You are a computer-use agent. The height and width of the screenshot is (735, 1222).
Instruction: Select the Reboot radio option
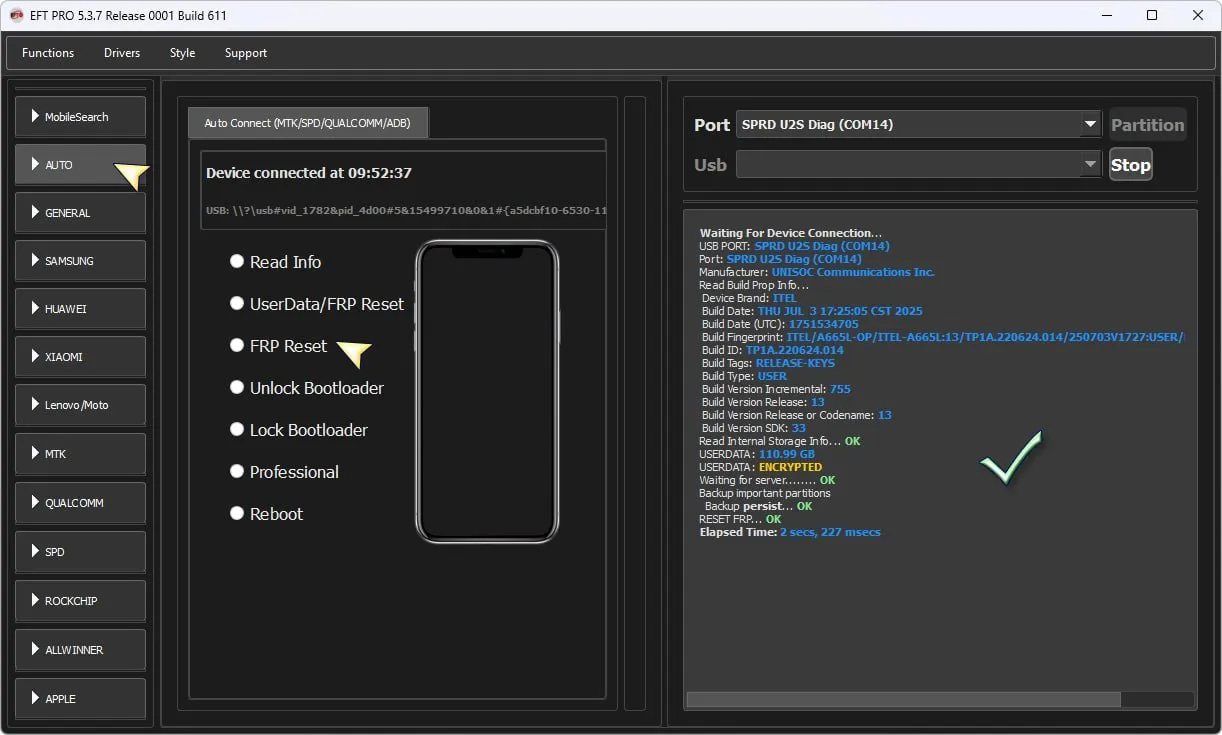pos(237,513)
